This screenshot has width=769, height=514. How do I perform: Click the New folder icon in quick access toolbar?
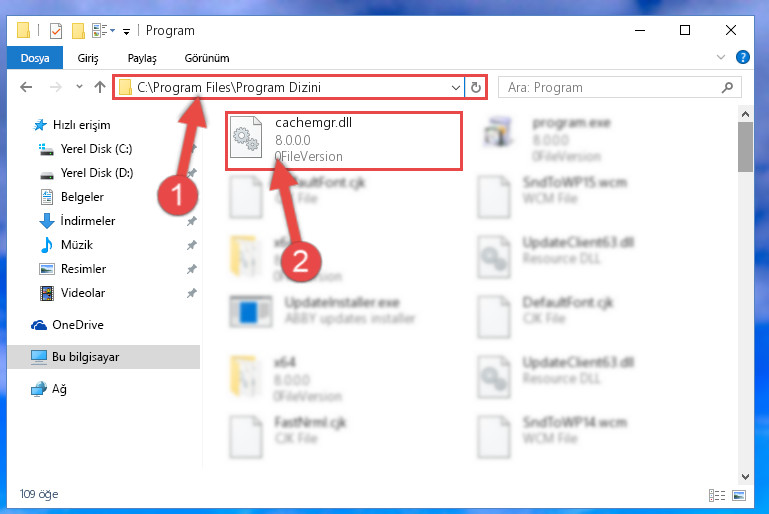click(78, 31)
